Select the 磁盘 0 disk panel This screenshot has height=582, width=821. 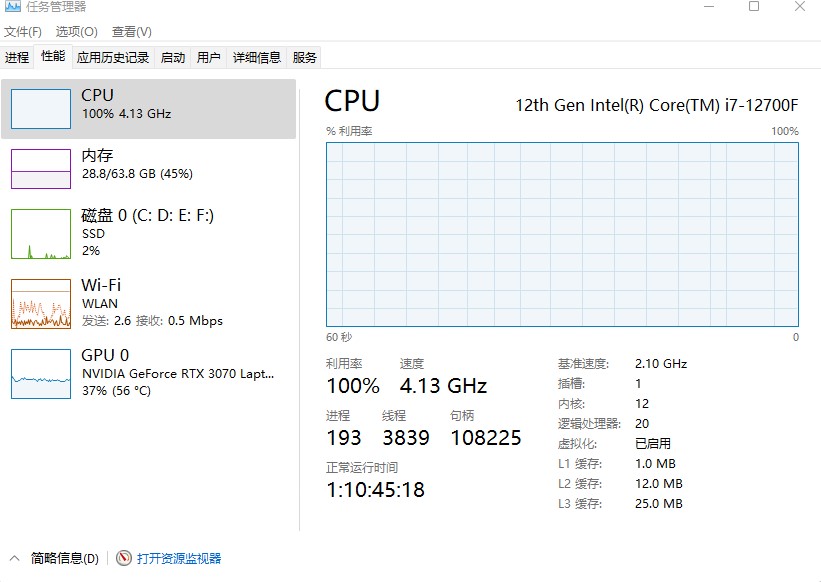coord(150,233)
